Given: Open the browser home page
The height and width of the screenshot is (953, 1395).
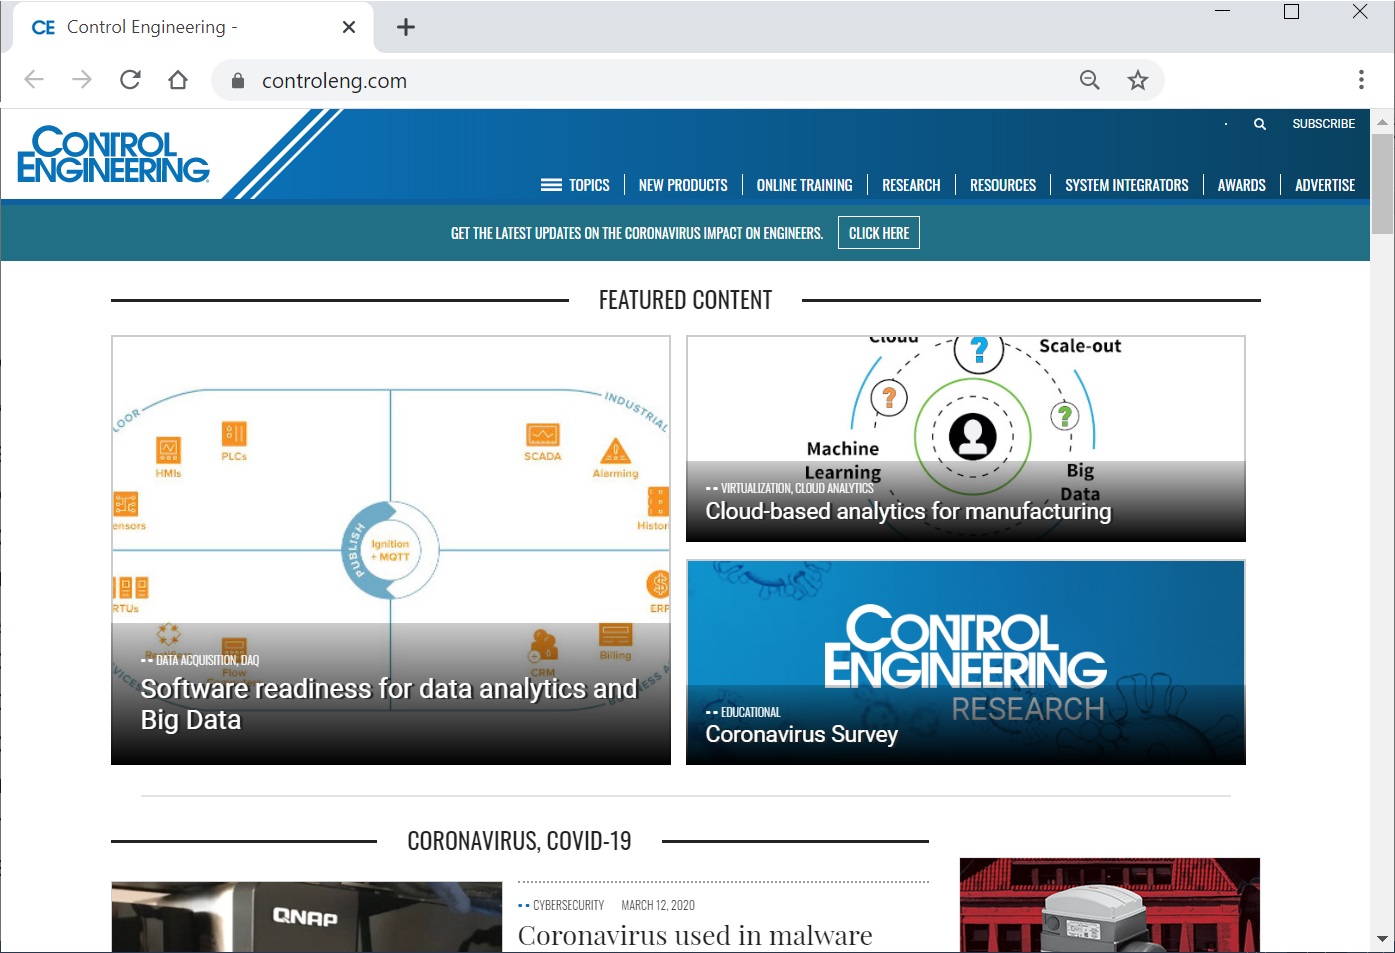Looking at the screenshot, I should (178, 80).
